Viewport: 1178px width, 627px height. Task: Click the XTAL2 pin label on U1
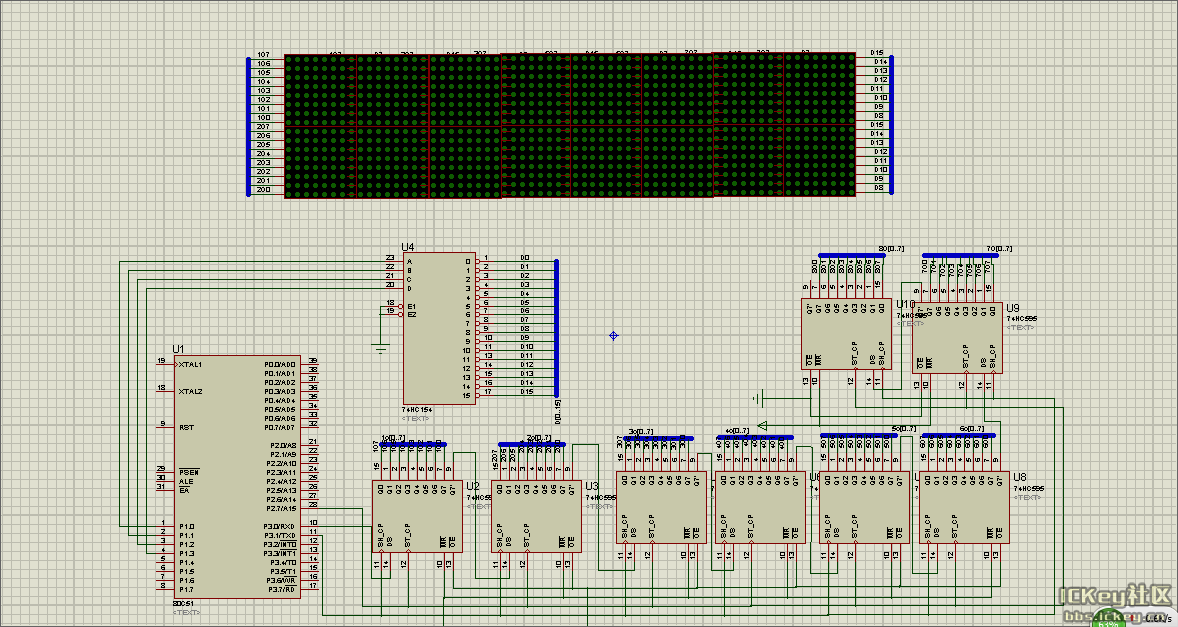click(191, 391)
